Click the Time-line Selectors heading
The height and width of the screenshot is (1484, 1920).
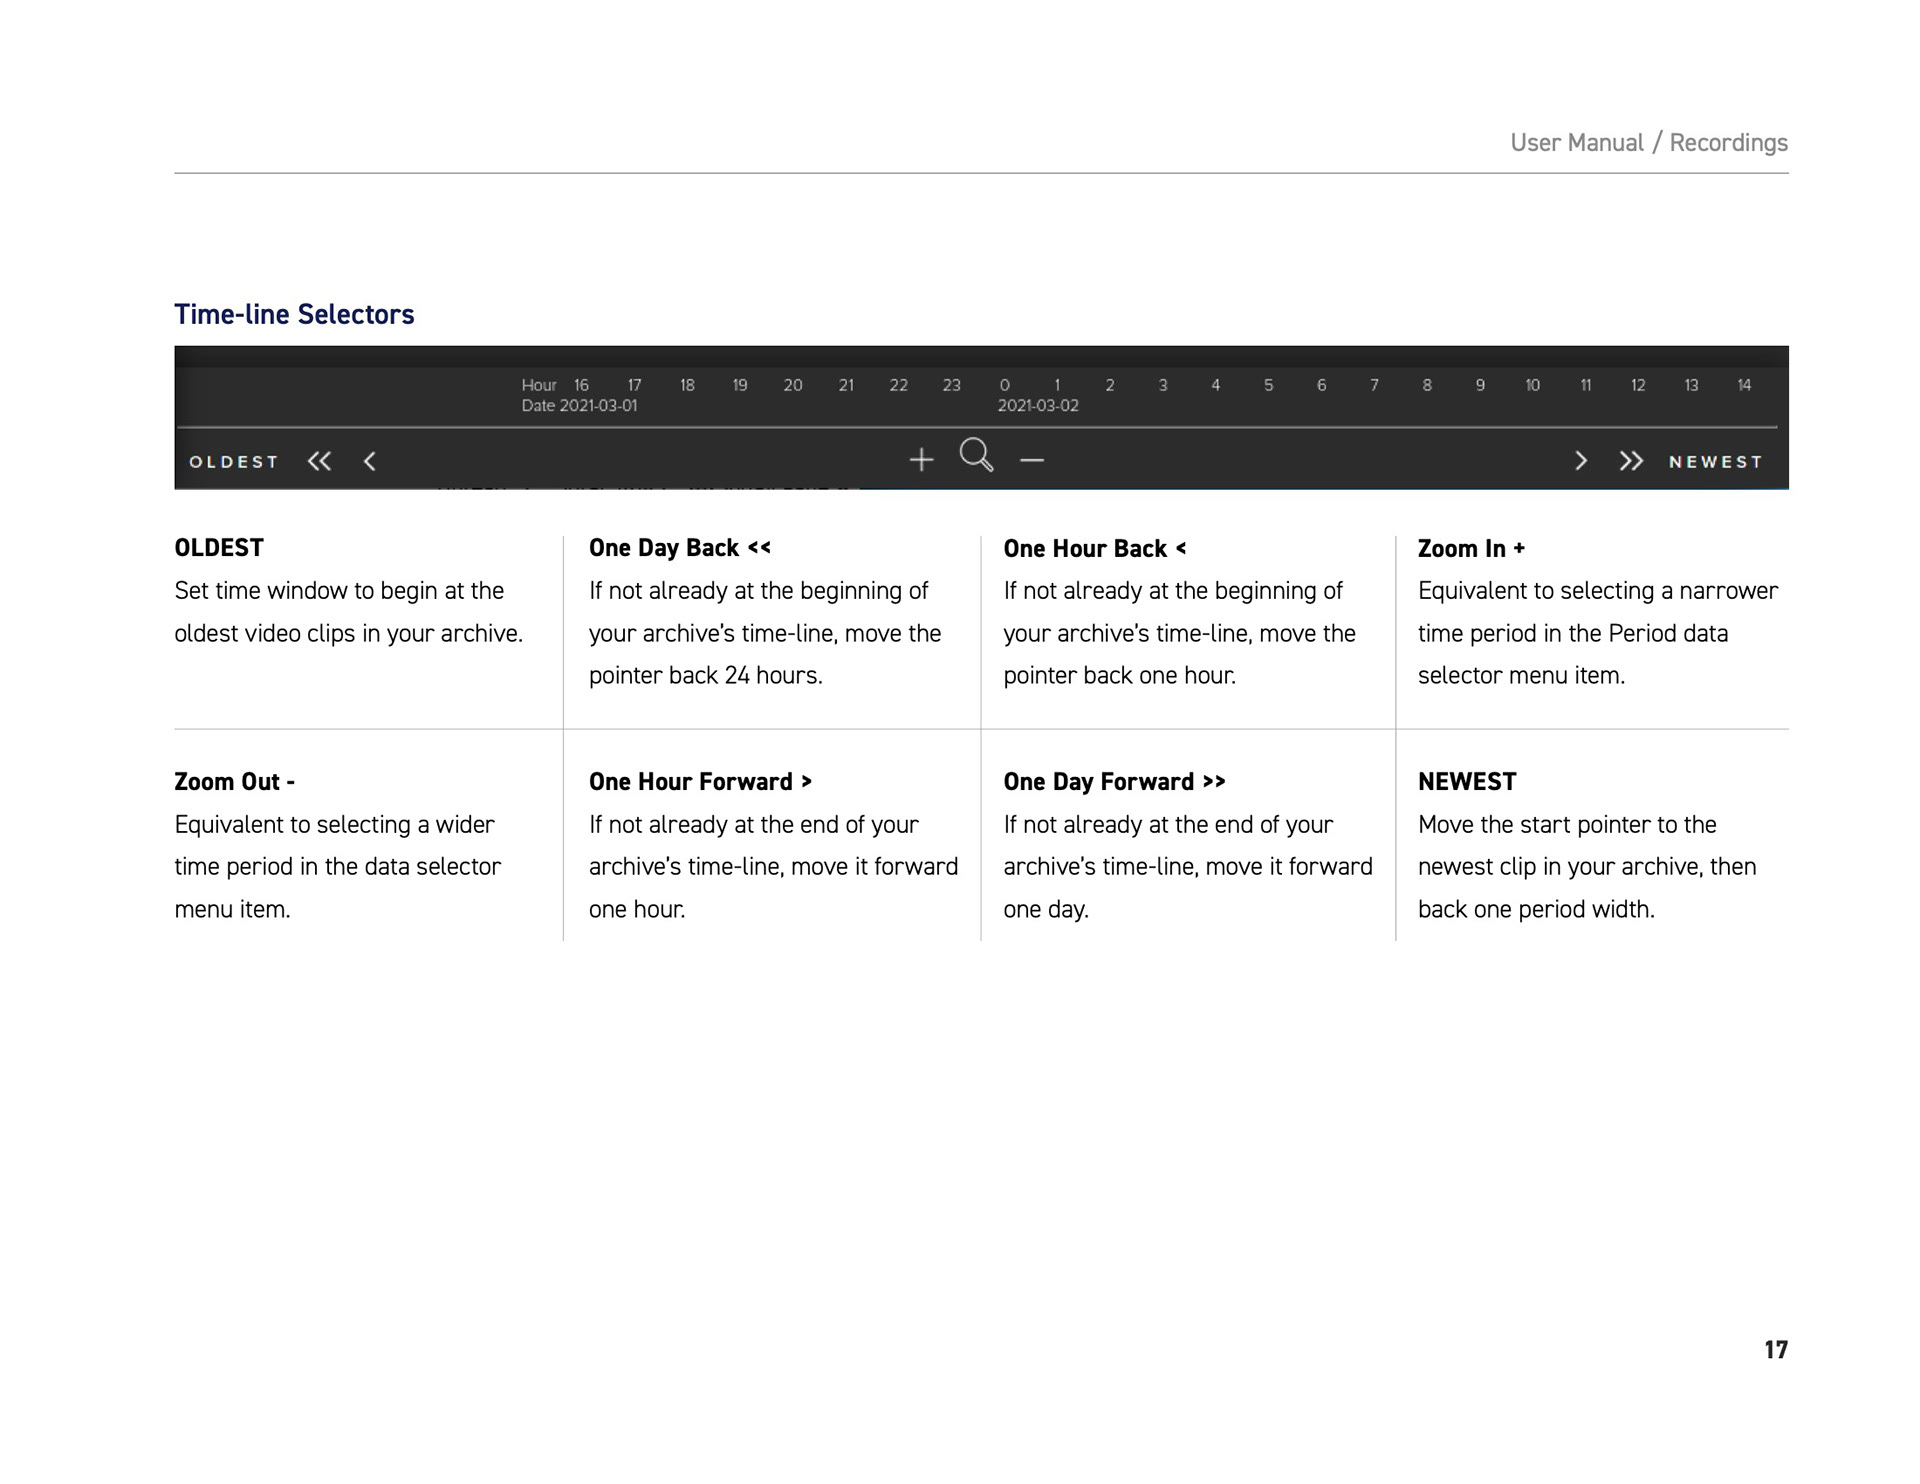(294, 314)
